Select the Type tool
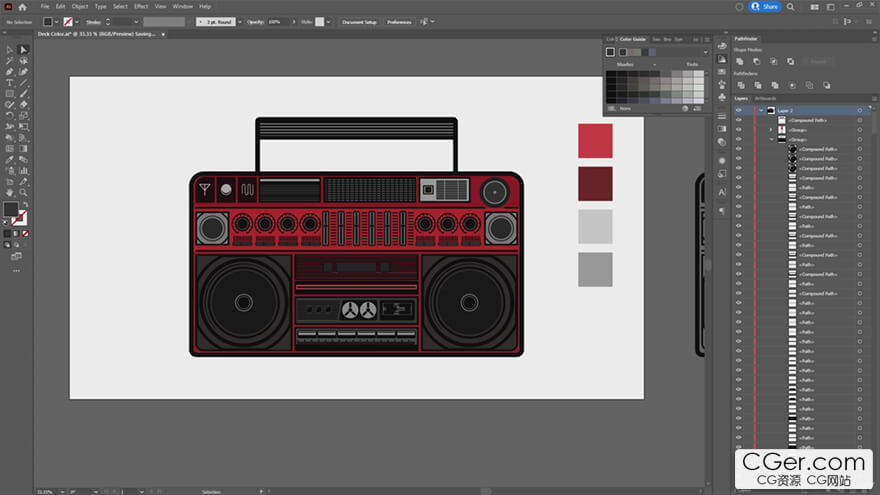Screen dimensions: 880x495 coord(10,82)
